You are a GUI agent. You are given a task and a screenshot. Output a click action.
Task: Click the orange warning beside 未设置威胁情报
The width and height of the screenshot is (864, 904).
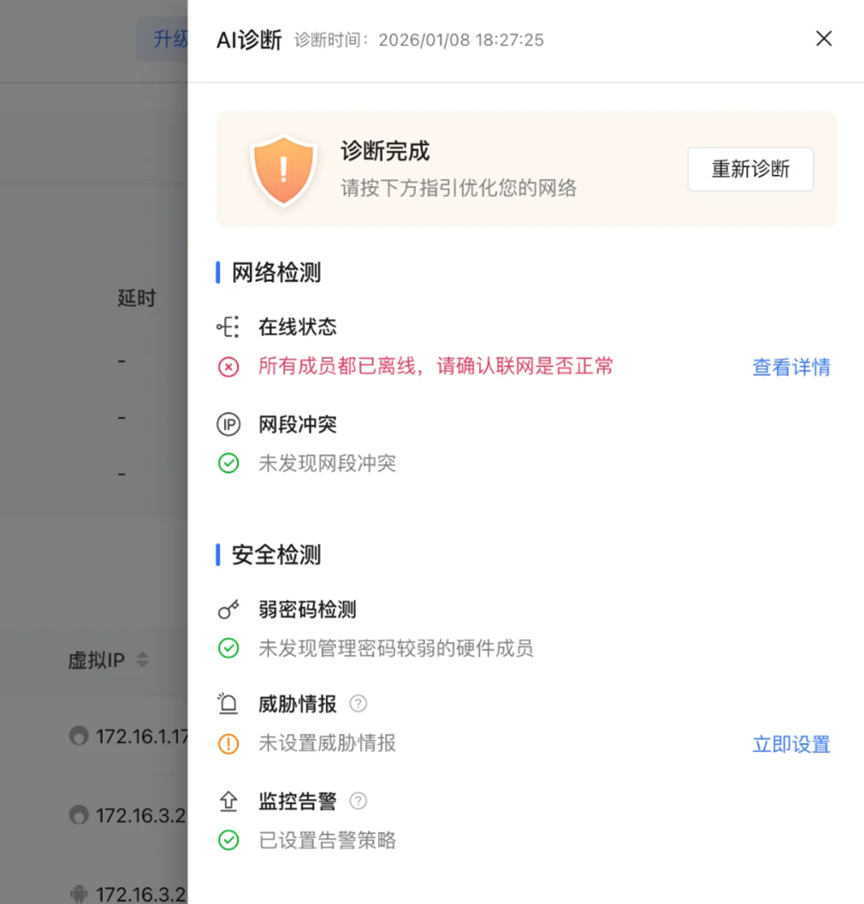[228, 745]
